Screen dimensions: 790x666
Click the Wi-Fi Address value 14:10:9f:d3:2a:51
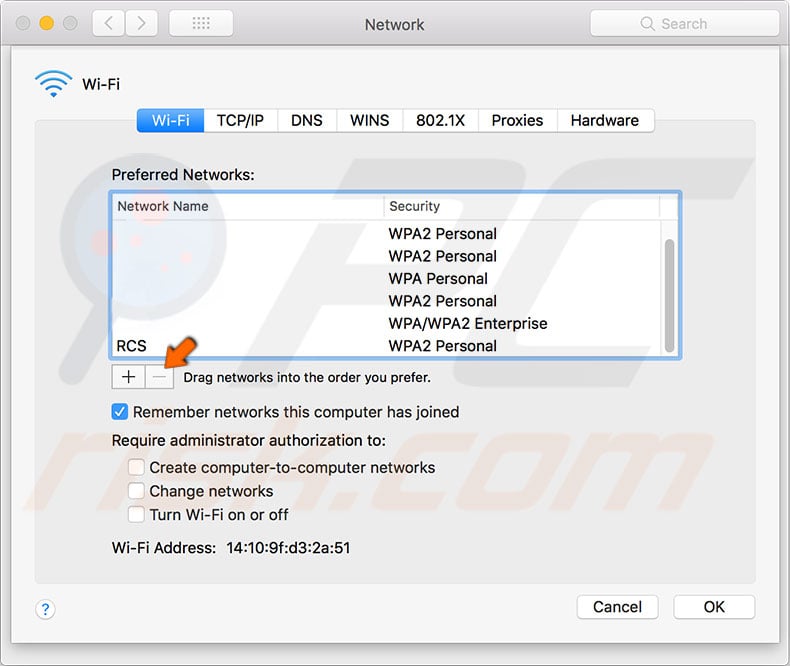pos(288,548)
